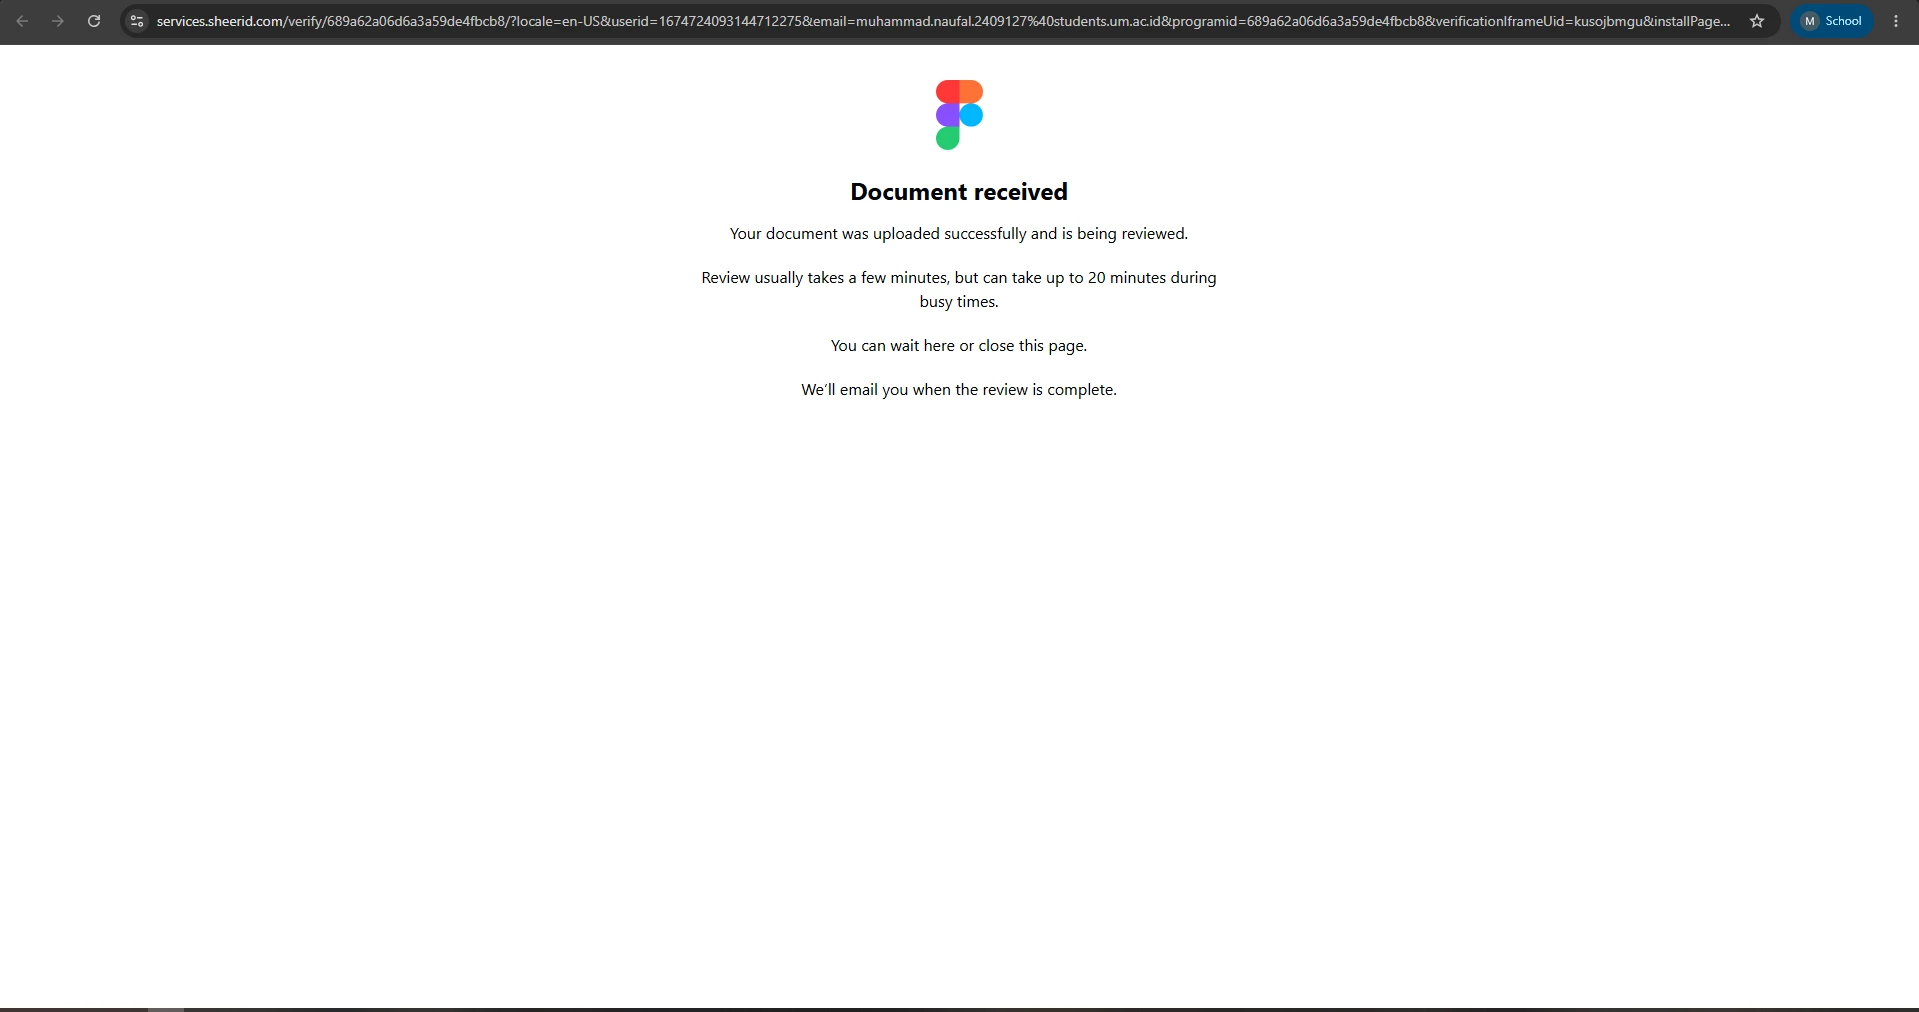View site information icon in address bar
This screenshot has width=1919, height=1012.
point(137,21)
